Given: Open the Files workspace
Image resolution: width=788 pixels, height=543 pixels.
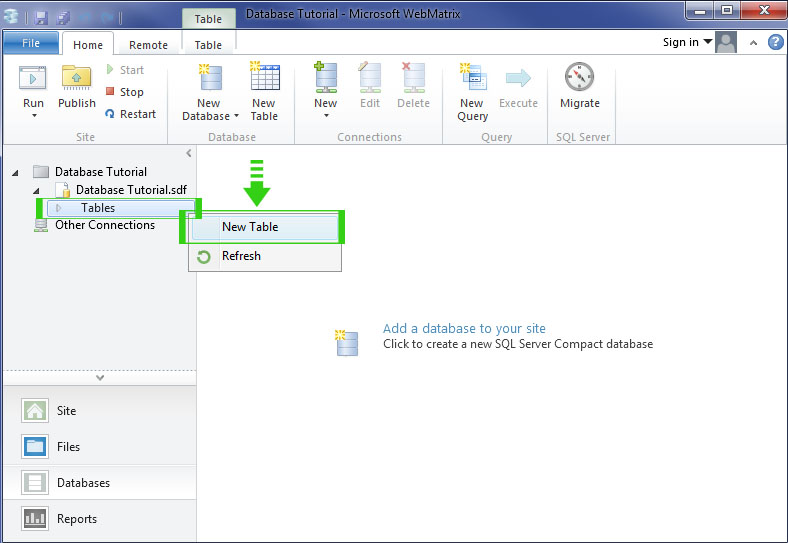Looking at the screenshot, I should (100, 447).
